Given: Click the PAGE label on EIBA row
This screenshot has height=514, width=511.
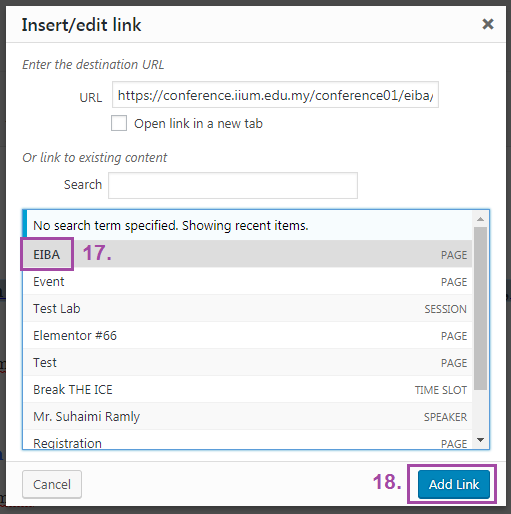Looking at the screenshot, I should coord(454,255).
